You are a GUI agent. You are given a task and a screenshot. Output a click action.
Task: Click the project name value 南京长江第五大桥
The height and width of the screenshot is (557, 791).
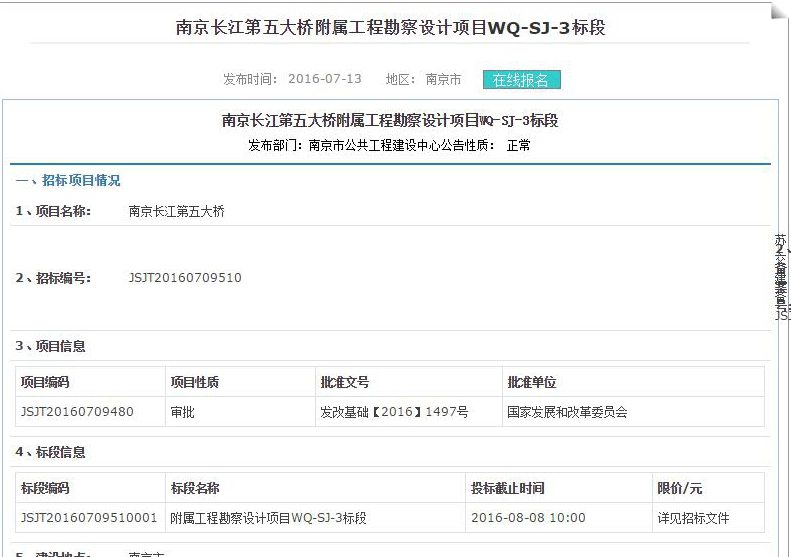[x=177, y=211]
